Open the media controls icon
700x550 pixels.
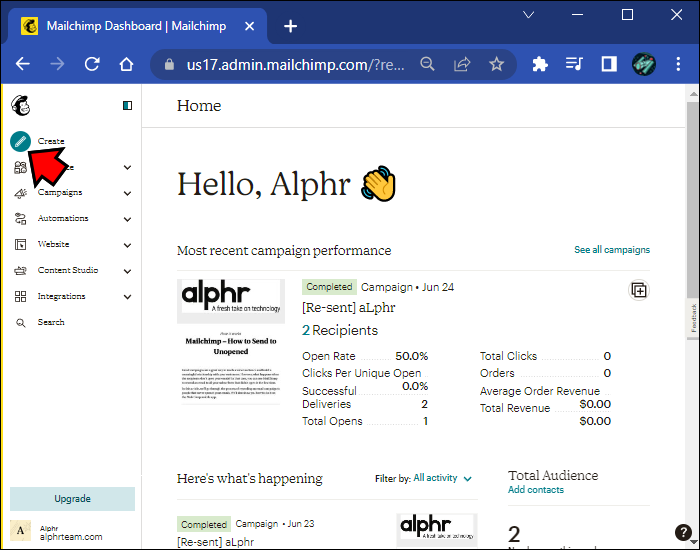(574, 64)
